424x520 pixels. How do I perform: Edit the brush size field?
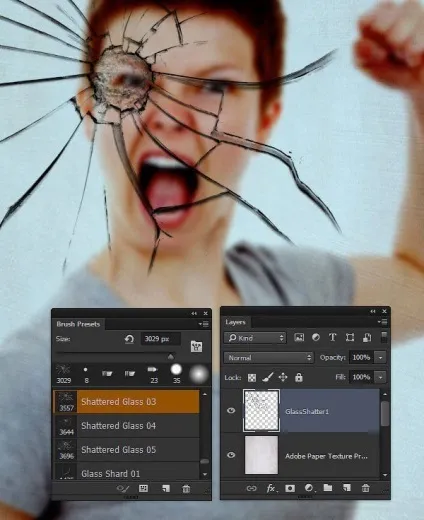point(161,339)
